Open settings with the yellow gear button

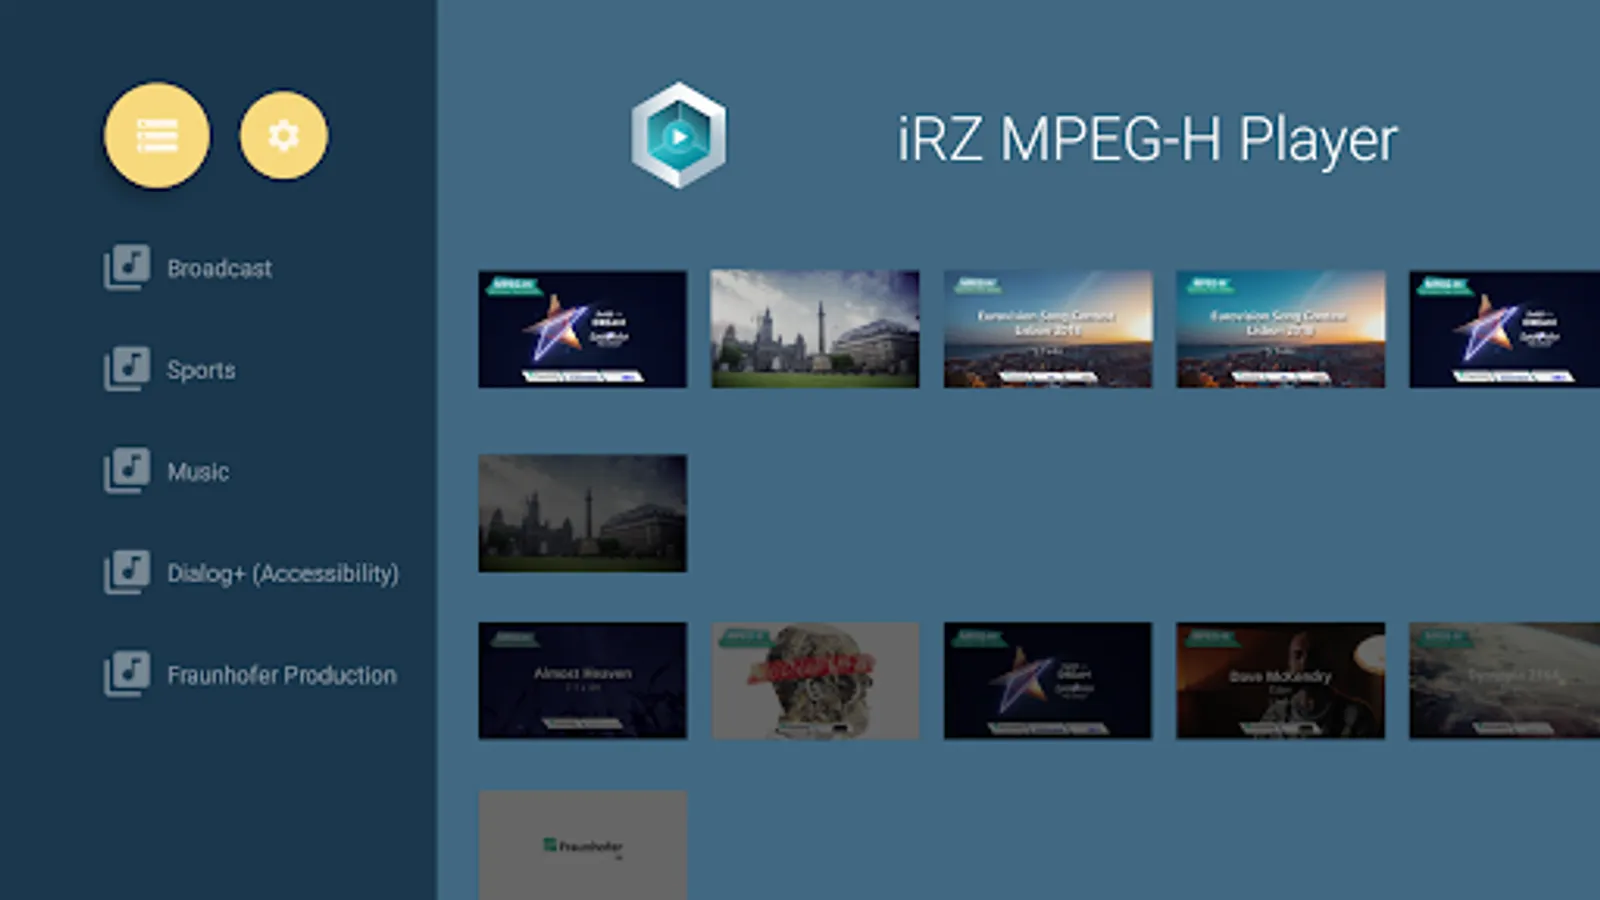tap(283, 135)
